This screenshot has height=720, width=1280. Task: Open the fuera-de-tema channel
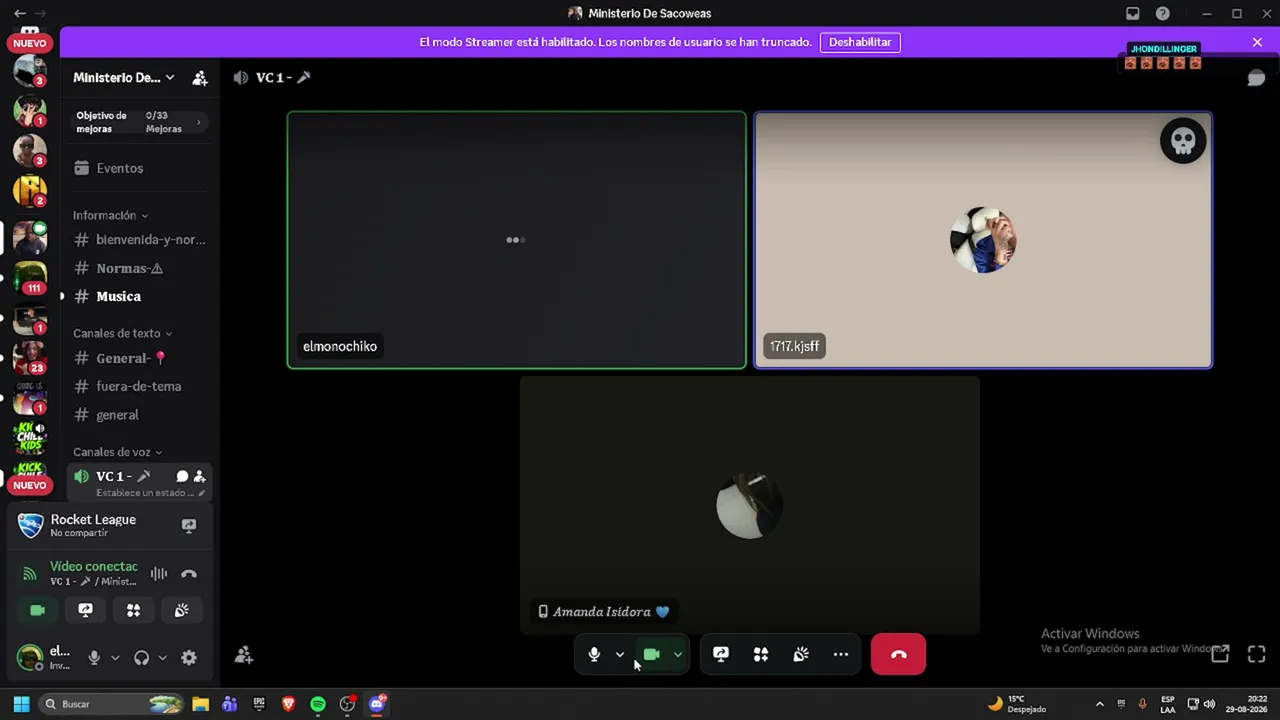point(140,386)
